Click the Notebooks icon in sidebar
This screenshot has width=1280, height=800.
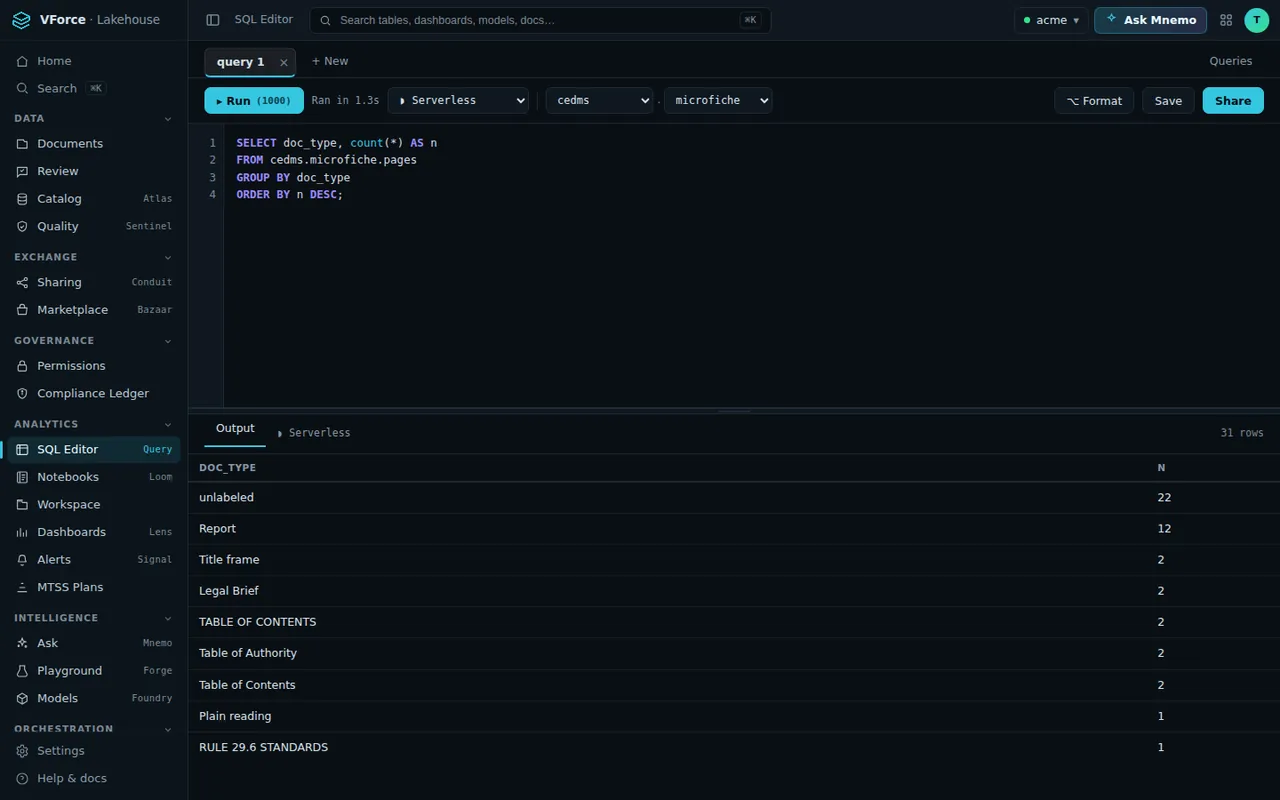click(x=22, y=477)
